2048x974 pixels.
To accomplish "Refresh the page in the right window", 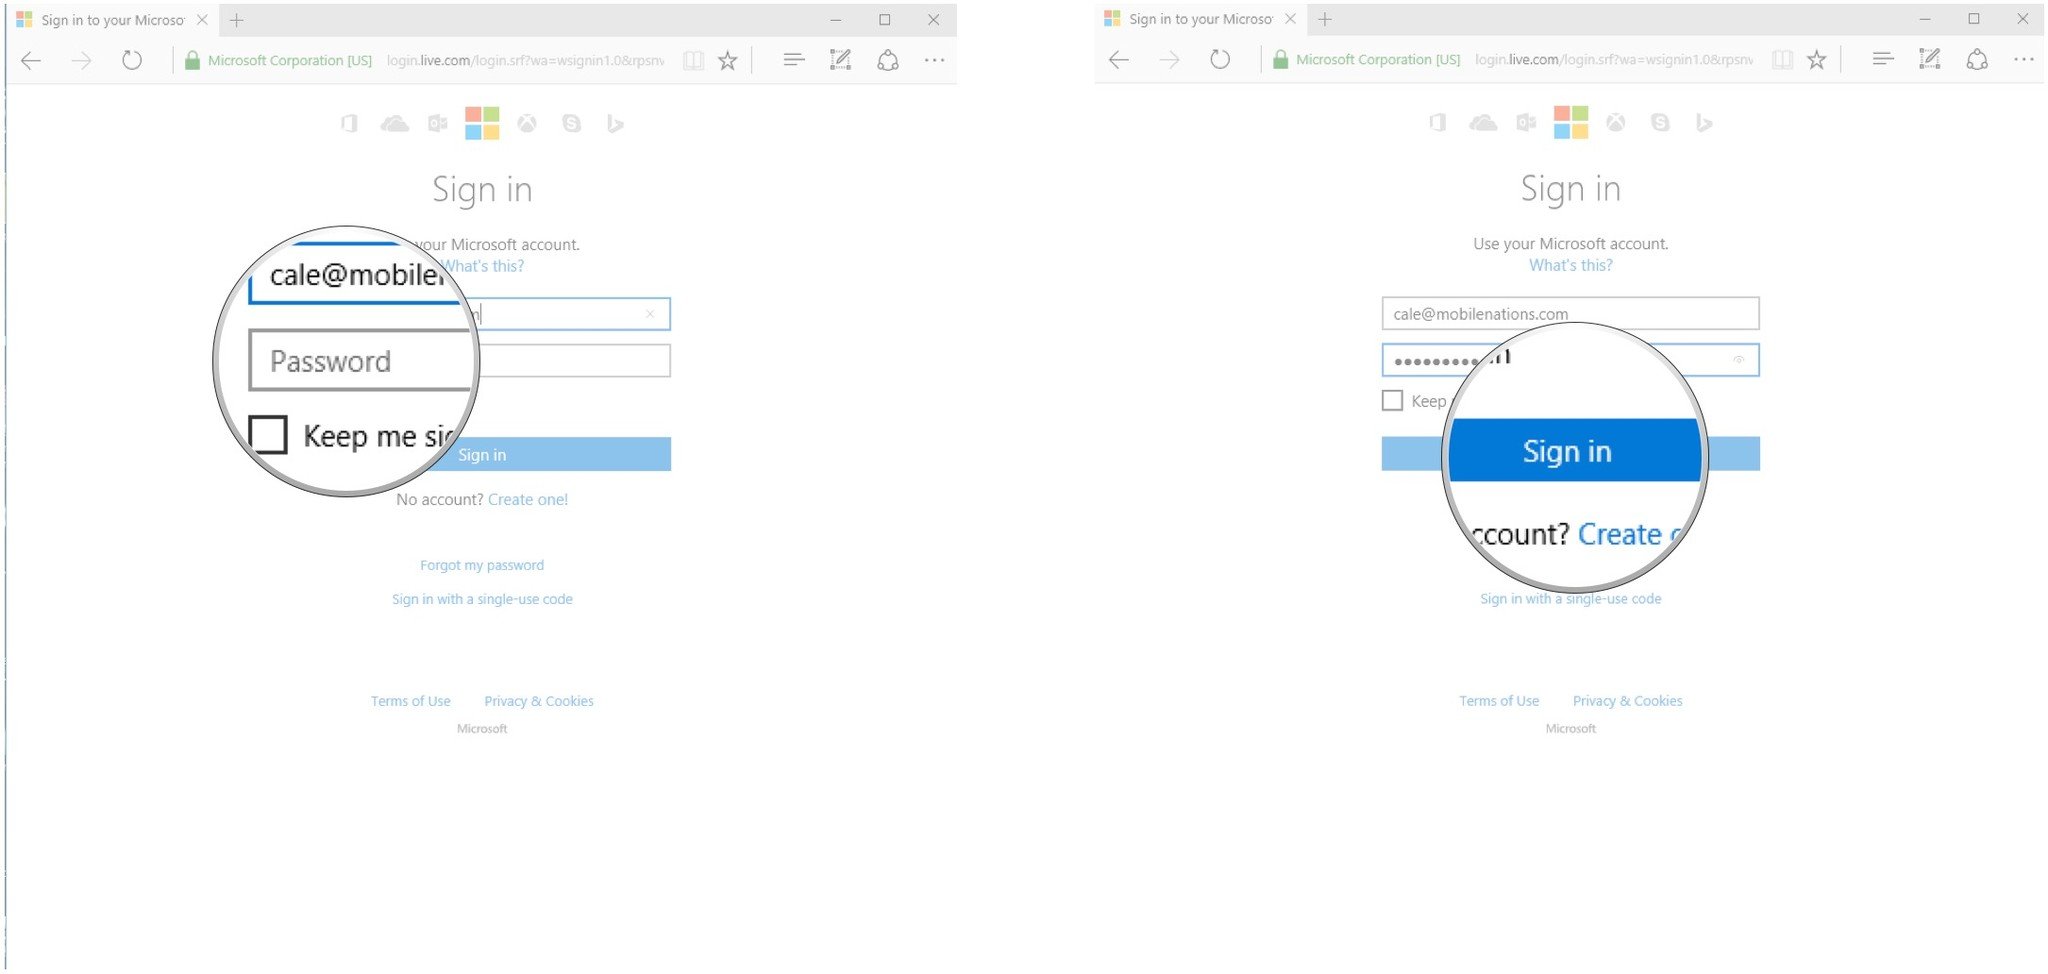I will [1220, 60].
